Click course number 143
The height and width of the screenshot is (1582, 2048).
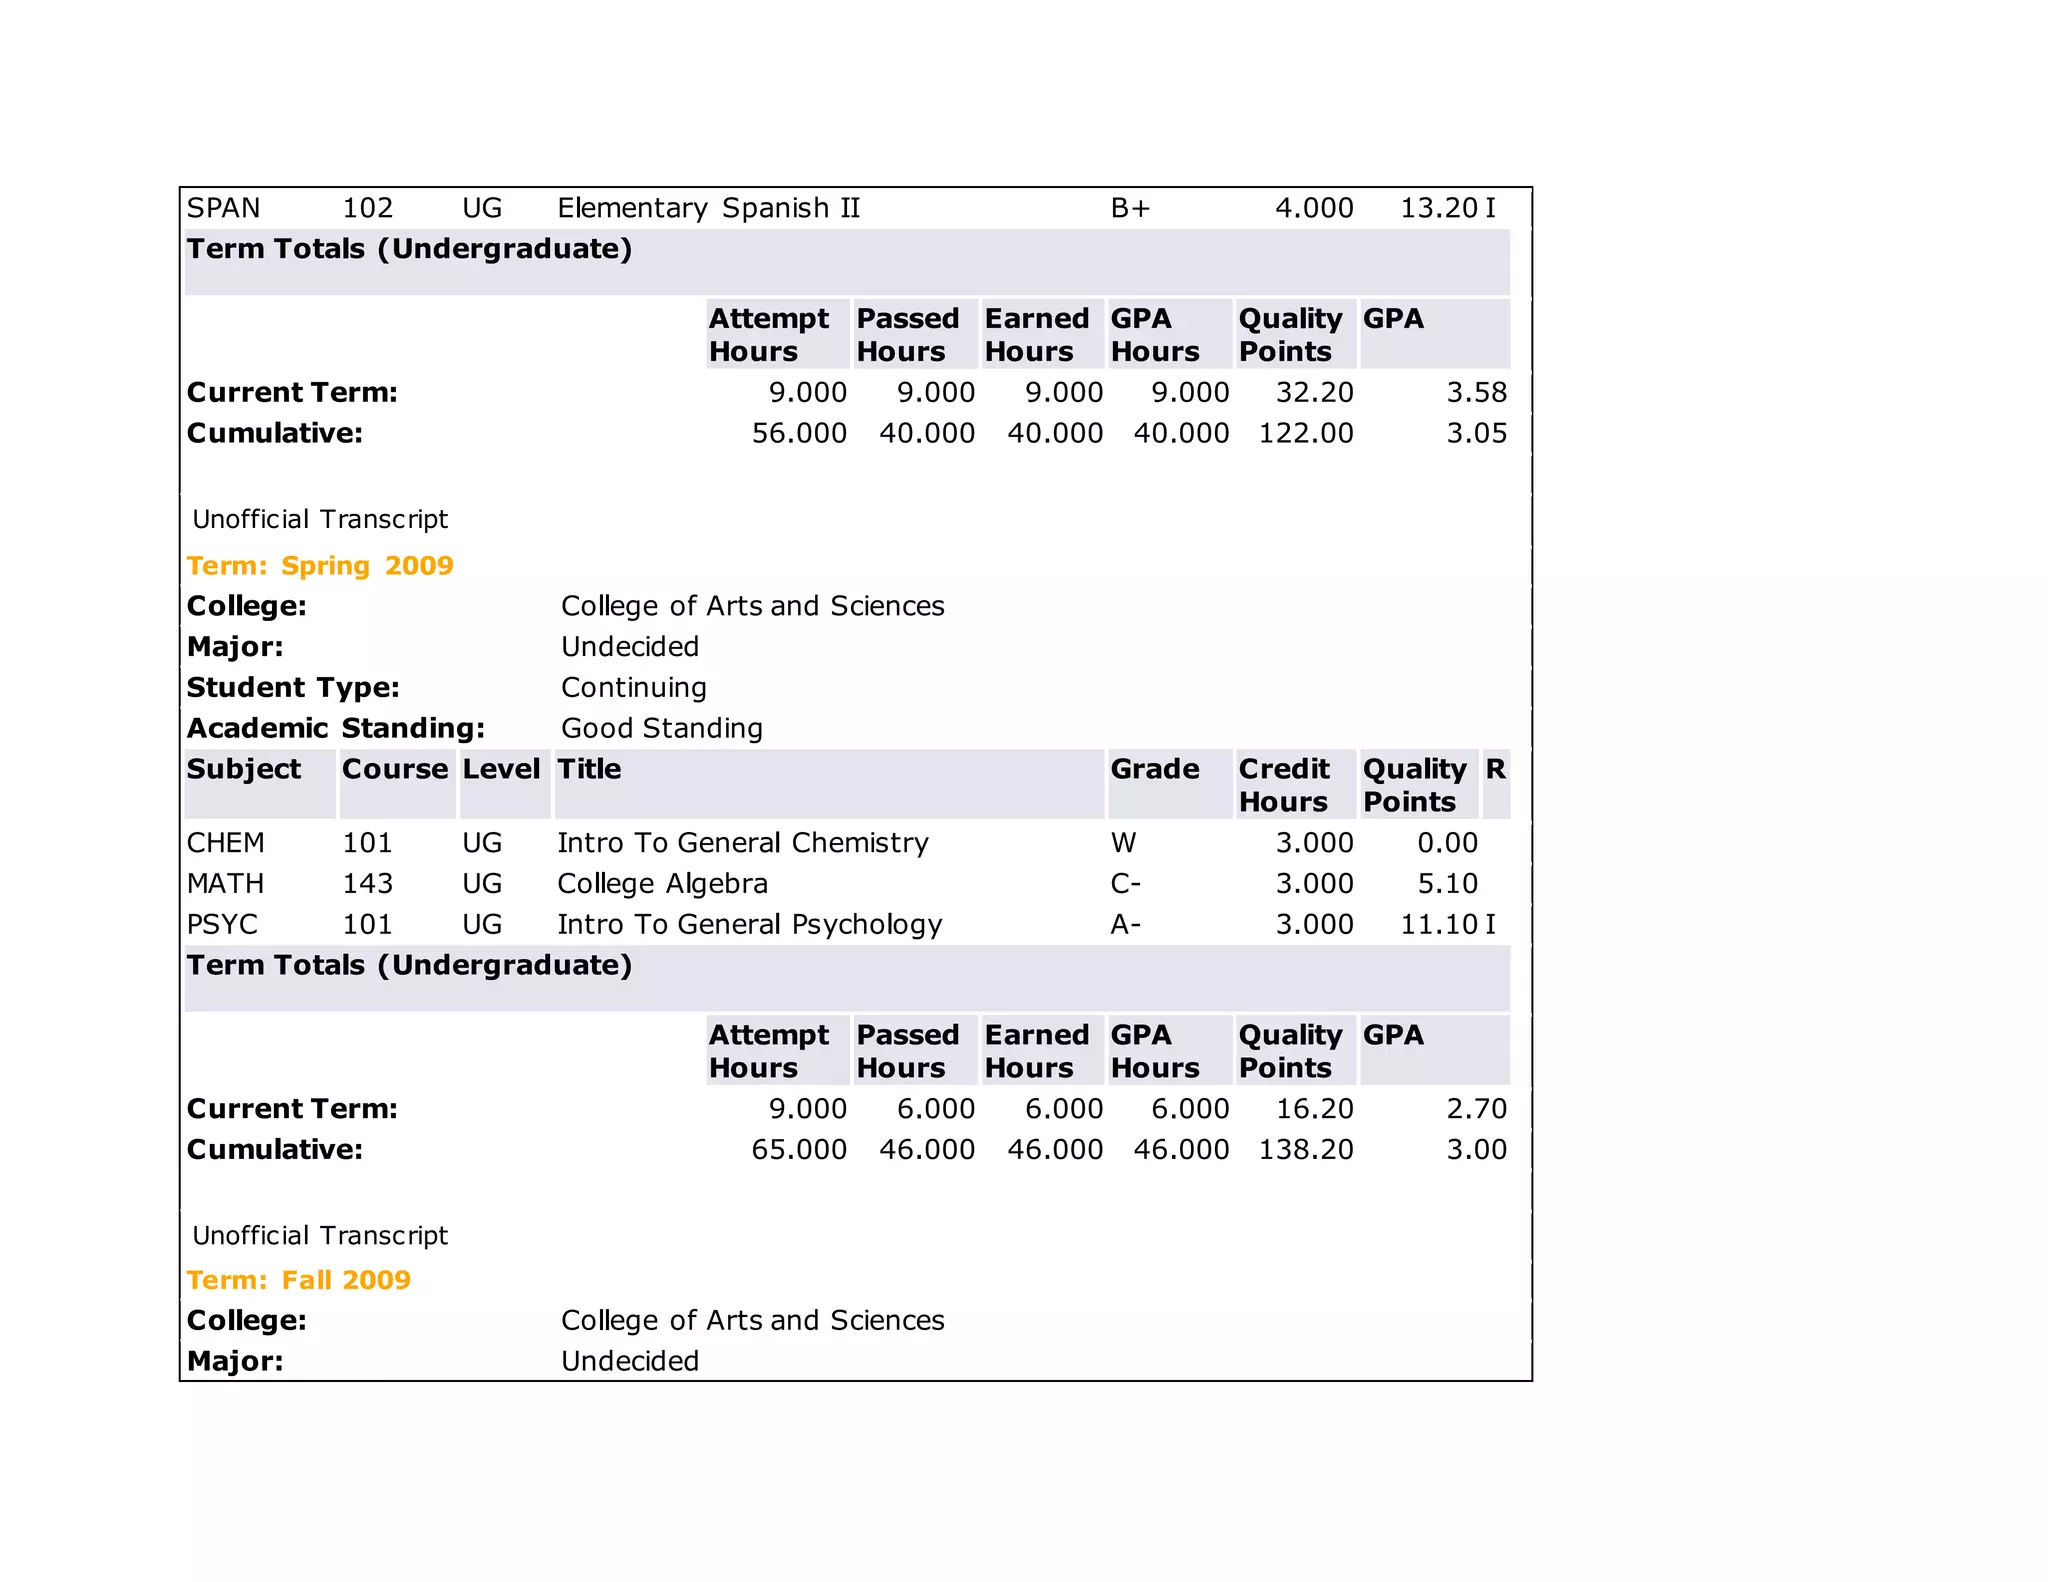367,884
